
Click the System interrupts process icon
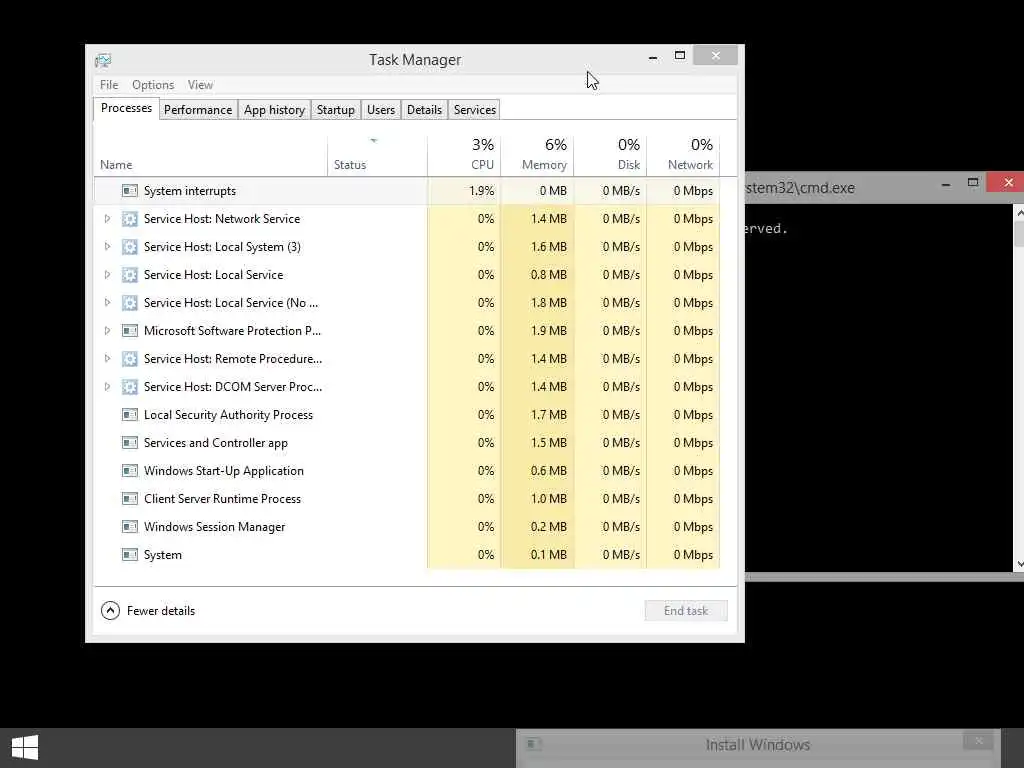(x=130, y=191)
